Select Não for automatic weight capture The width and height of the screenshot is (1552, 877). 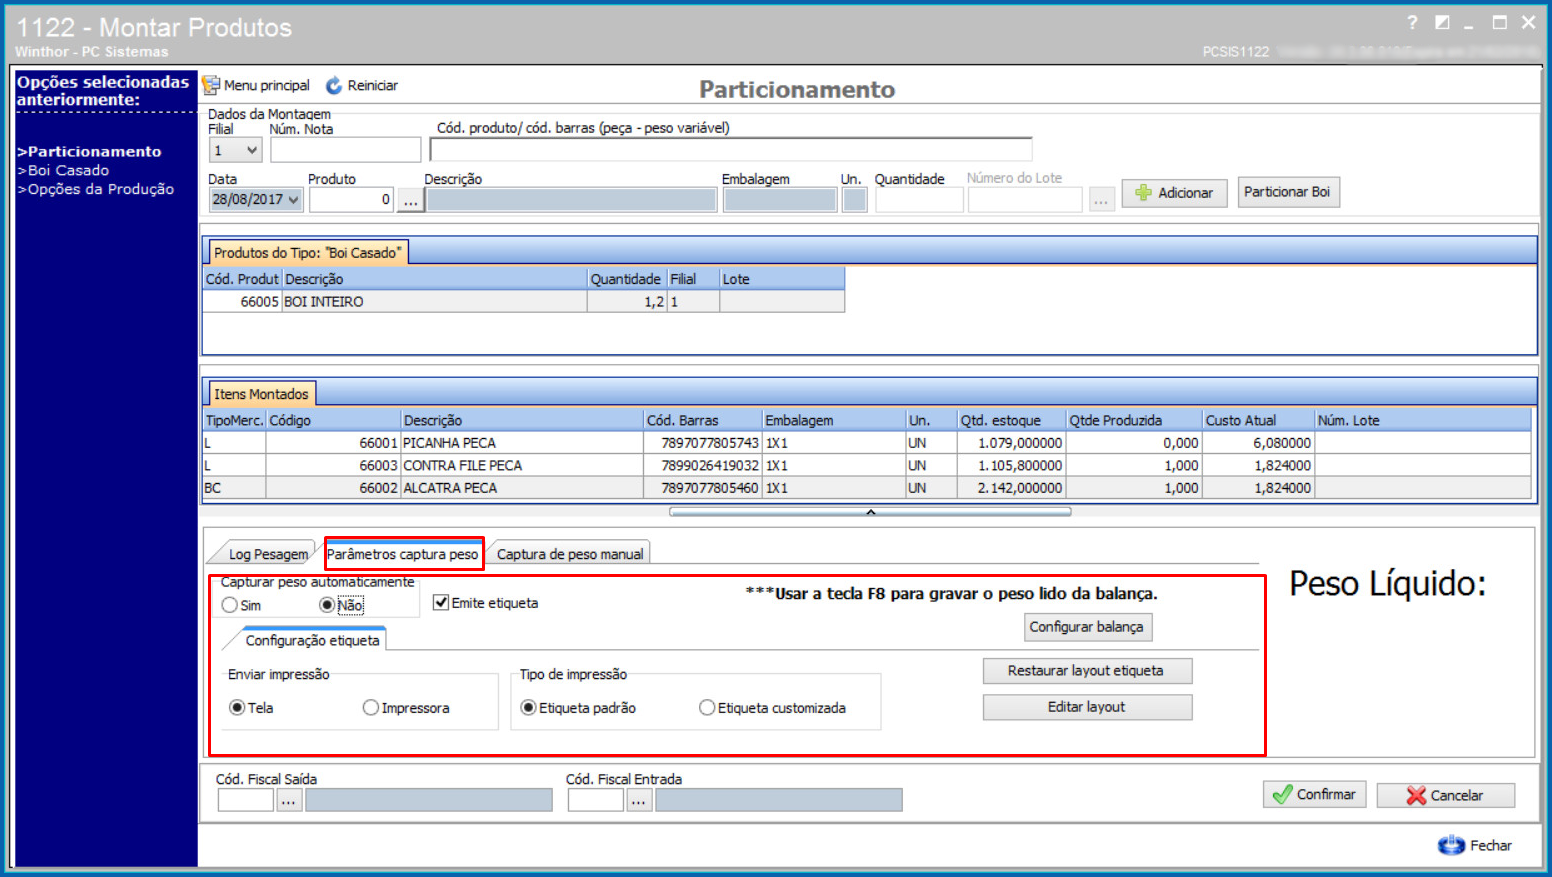coord(327,605)
